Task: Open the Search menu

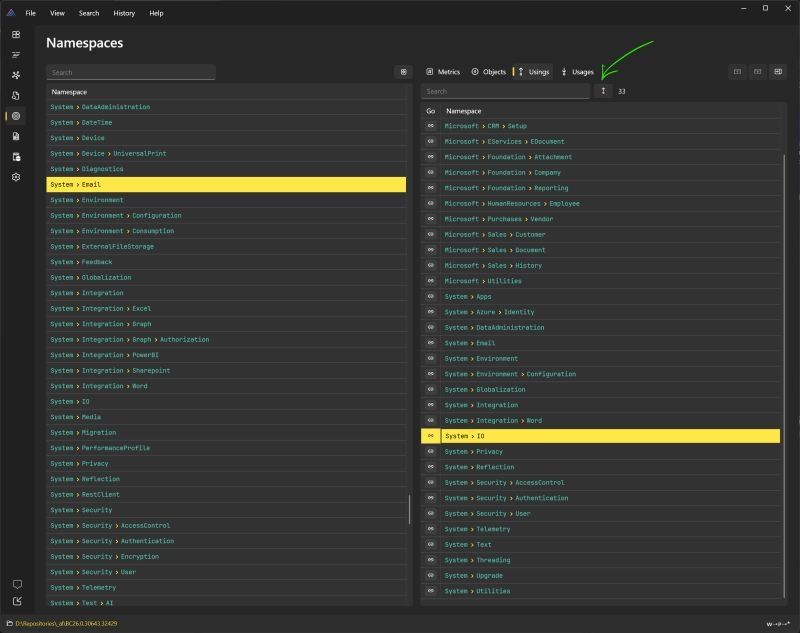Action: [x=89, y=13]
